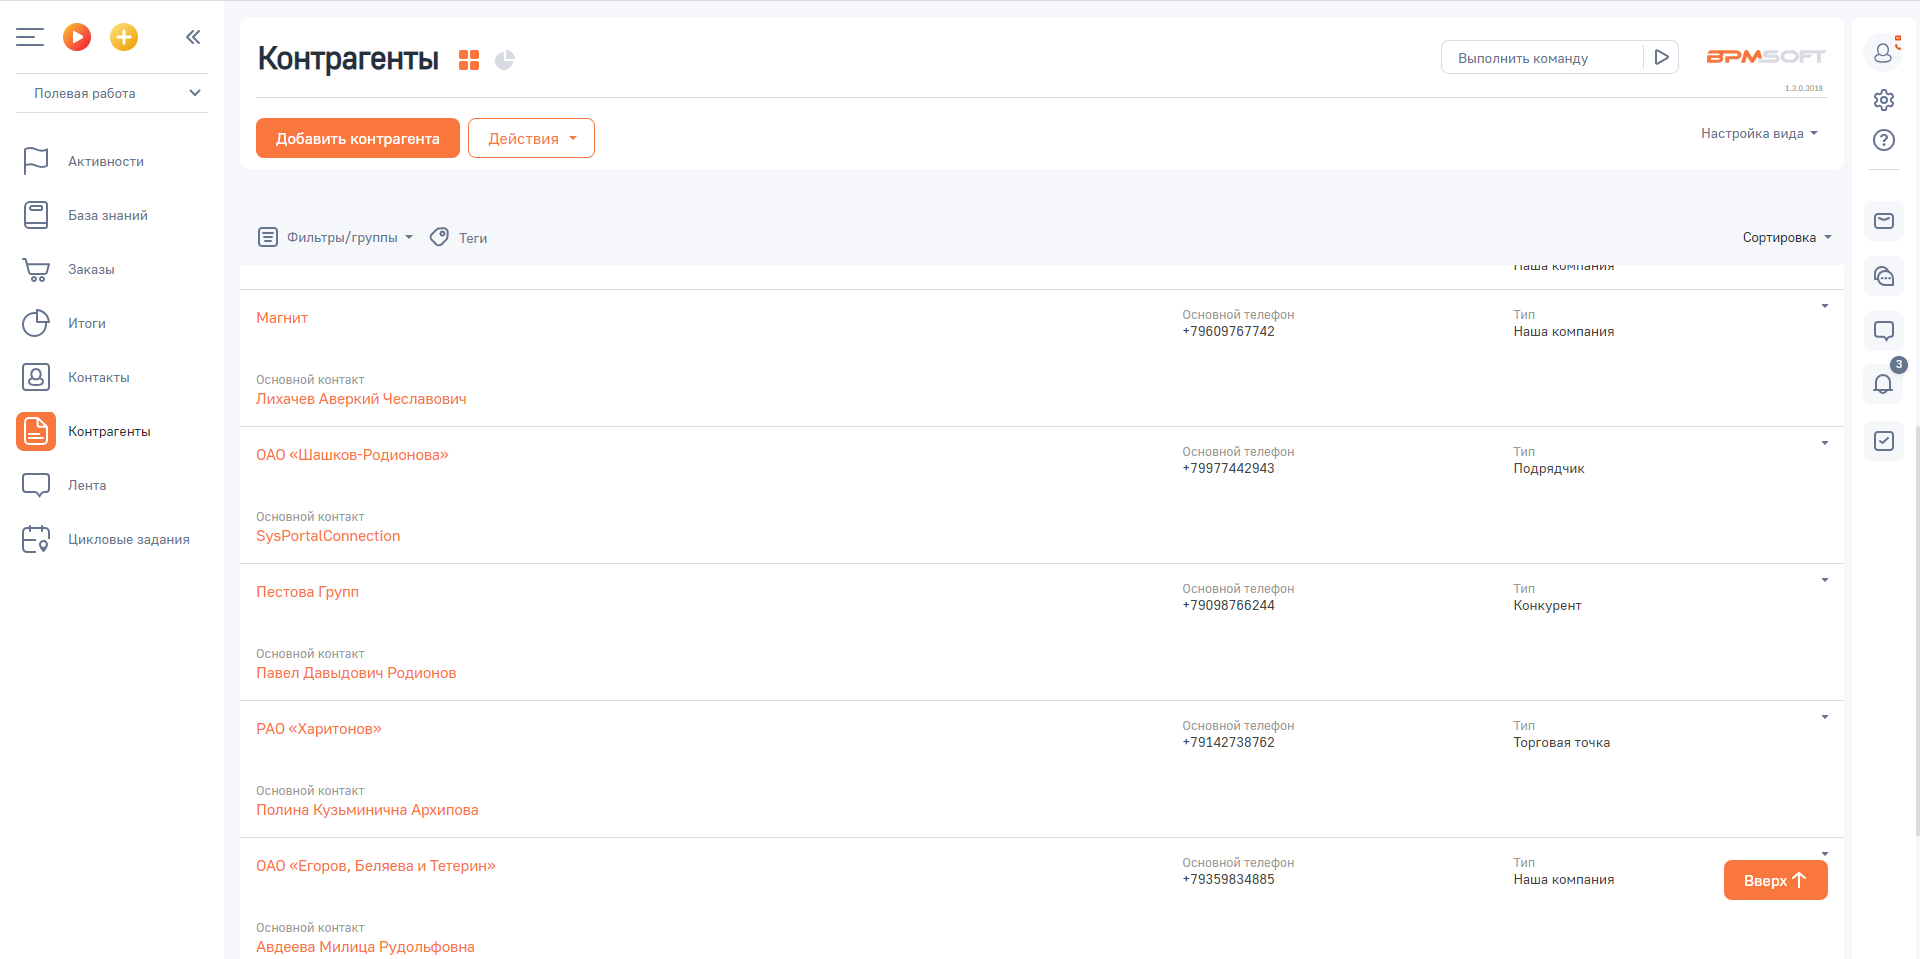This screenshot has height=959, width=1920.
Task: Expand row menu arrow for Магнит
Action: tap(1825, 306)
